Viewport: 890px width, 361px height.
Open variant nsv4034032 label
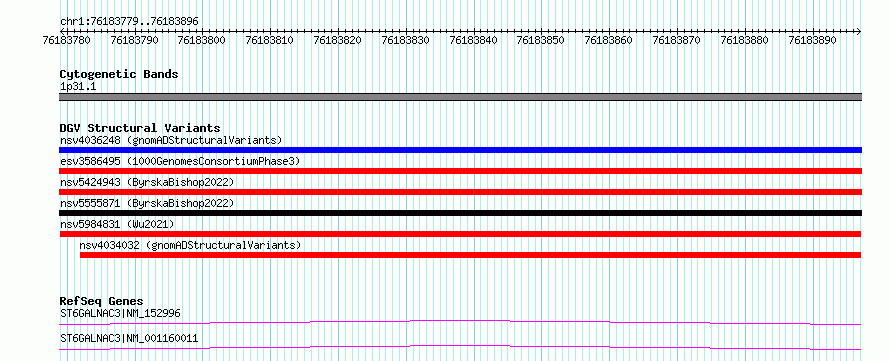point(190,245)
